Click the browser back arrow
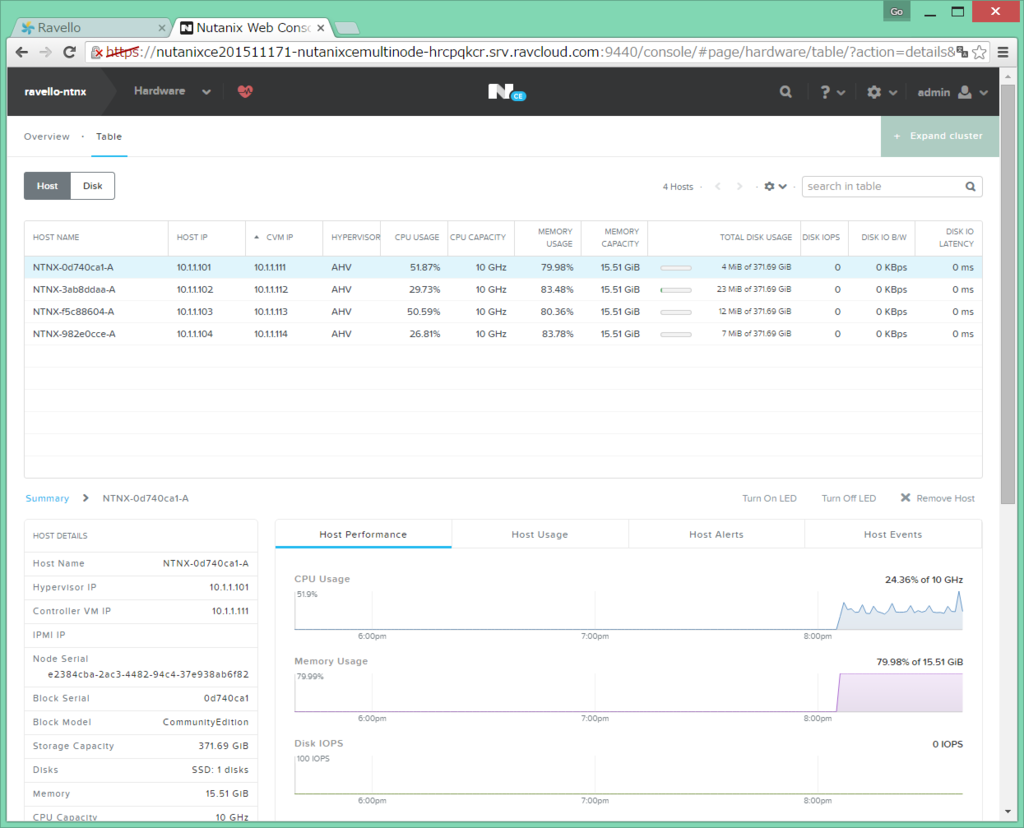Screen dimensions: 1024x828 click(22, 52)
